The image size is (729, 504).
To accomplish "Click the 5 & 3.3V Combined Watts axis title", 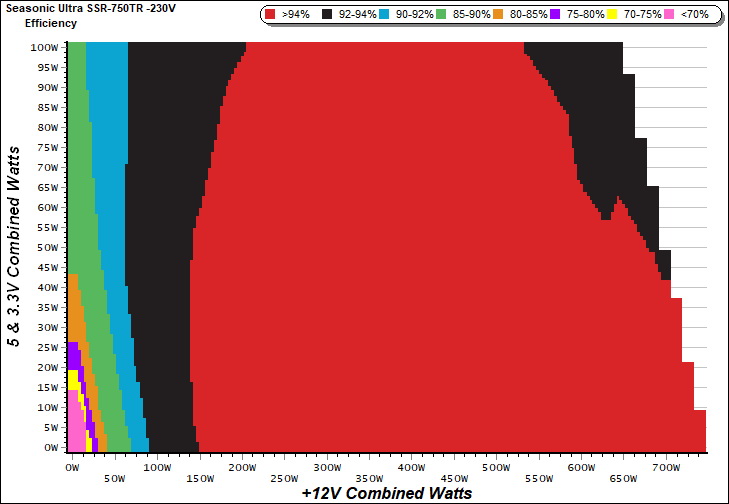I will (15, 247).
